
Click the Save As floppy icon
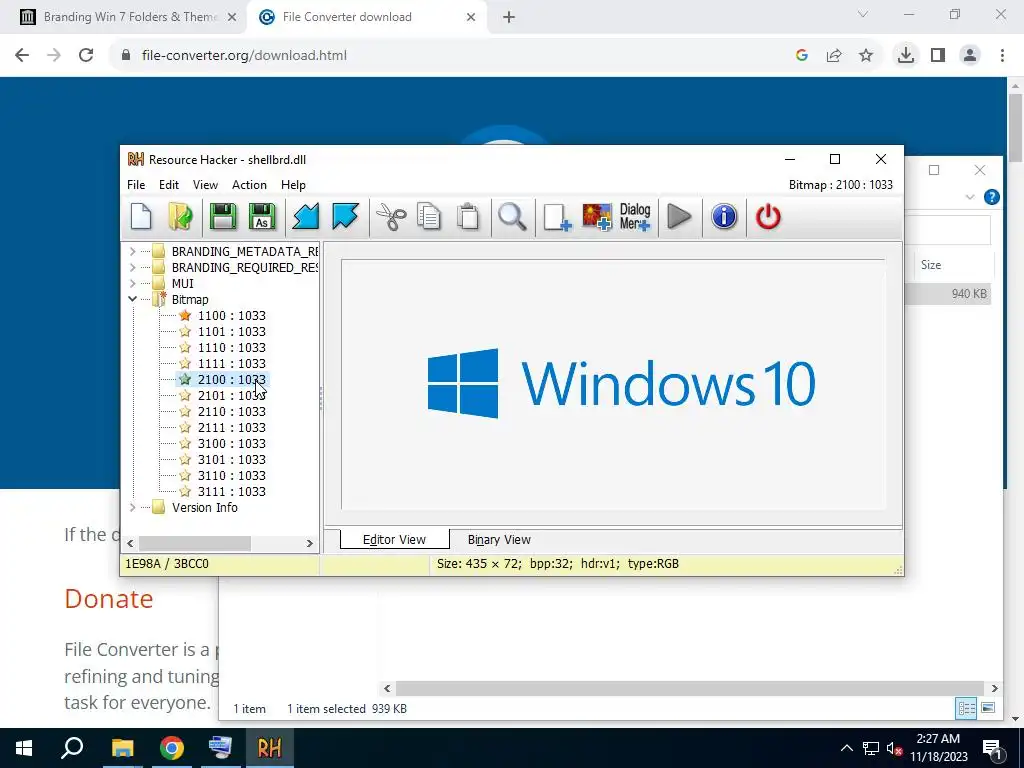262,217
